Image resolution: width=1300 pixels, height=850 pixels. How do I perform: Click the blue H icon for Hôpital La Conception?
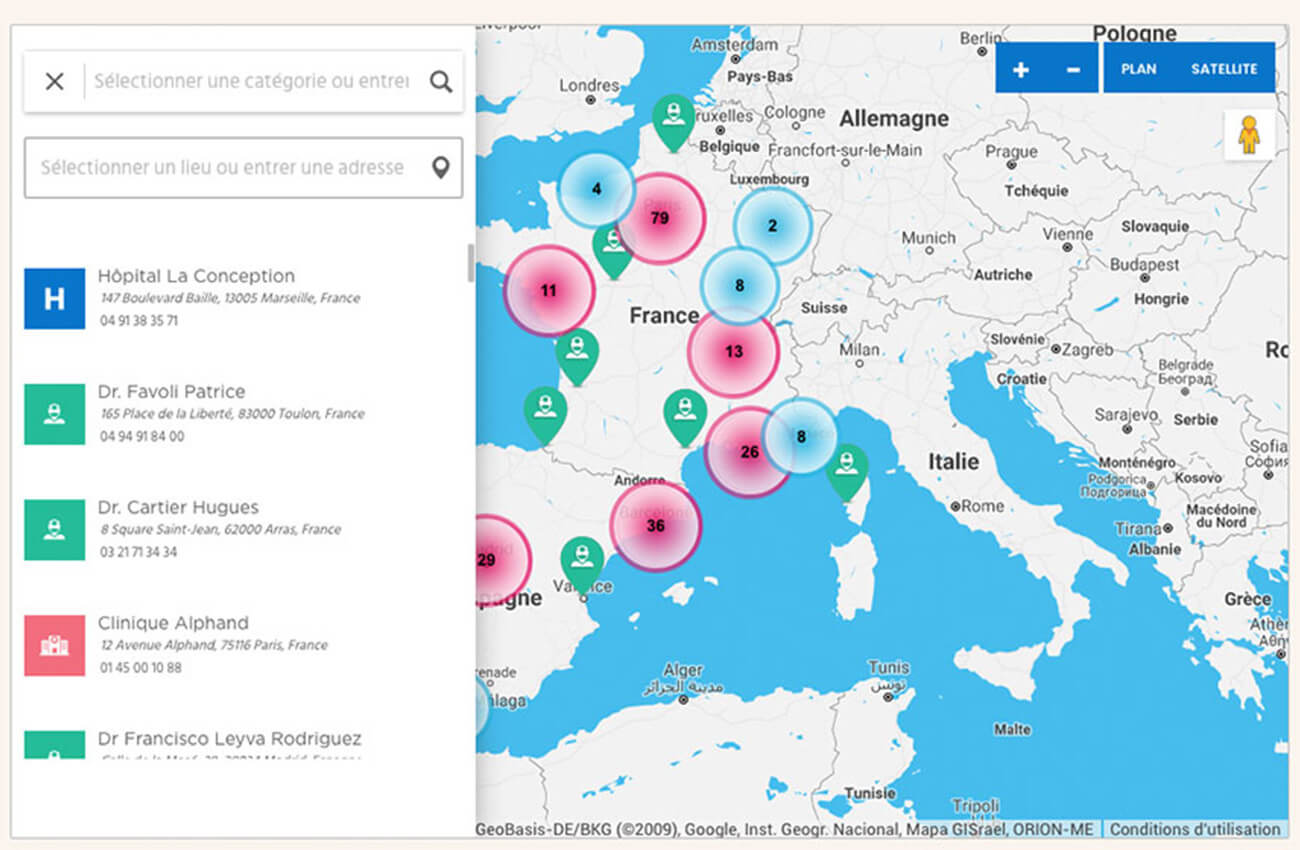[x=54, y=298]
